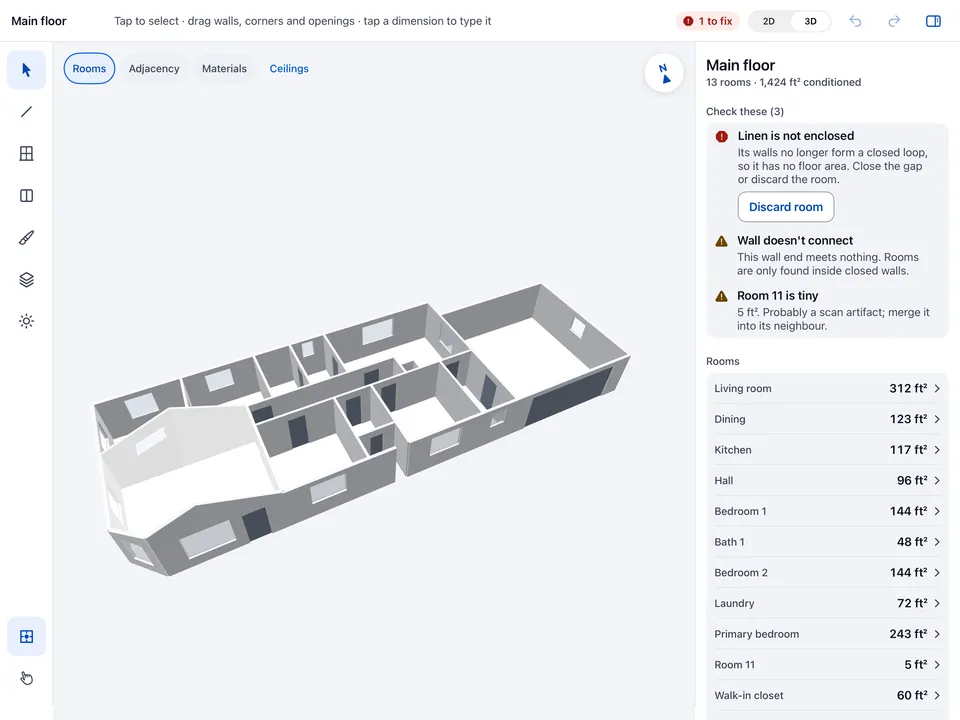This screenshot has width=960, height=720.
Task: Select the Rooms tab
Action: pyautogui.click(x=89, y=69)
